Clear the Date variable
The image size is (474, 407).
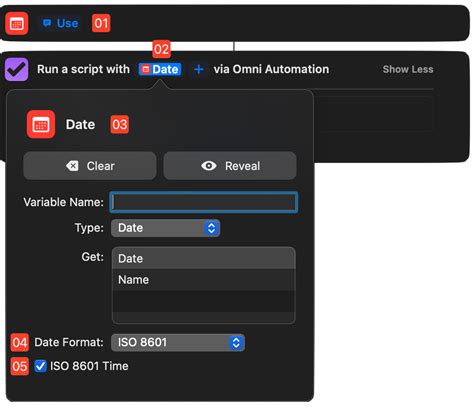tap(90, 166)
